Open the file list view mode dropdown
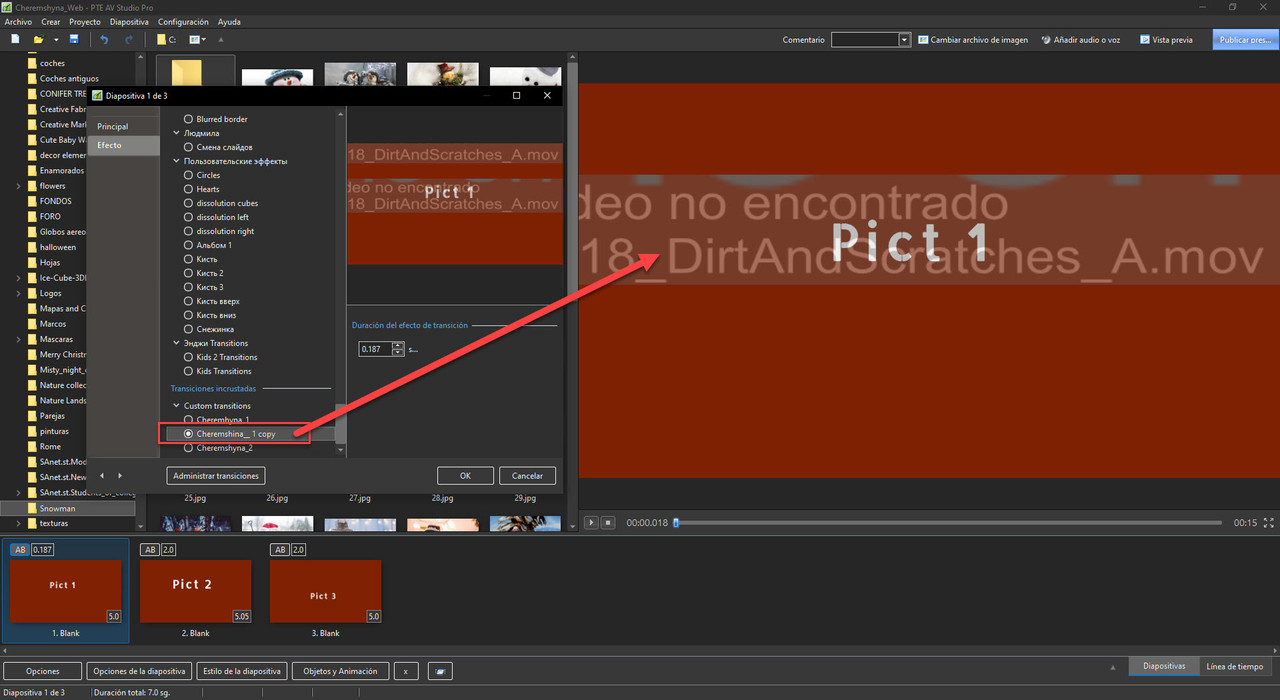This screenshot has width=1280, height=700. [x=197, y=40]
